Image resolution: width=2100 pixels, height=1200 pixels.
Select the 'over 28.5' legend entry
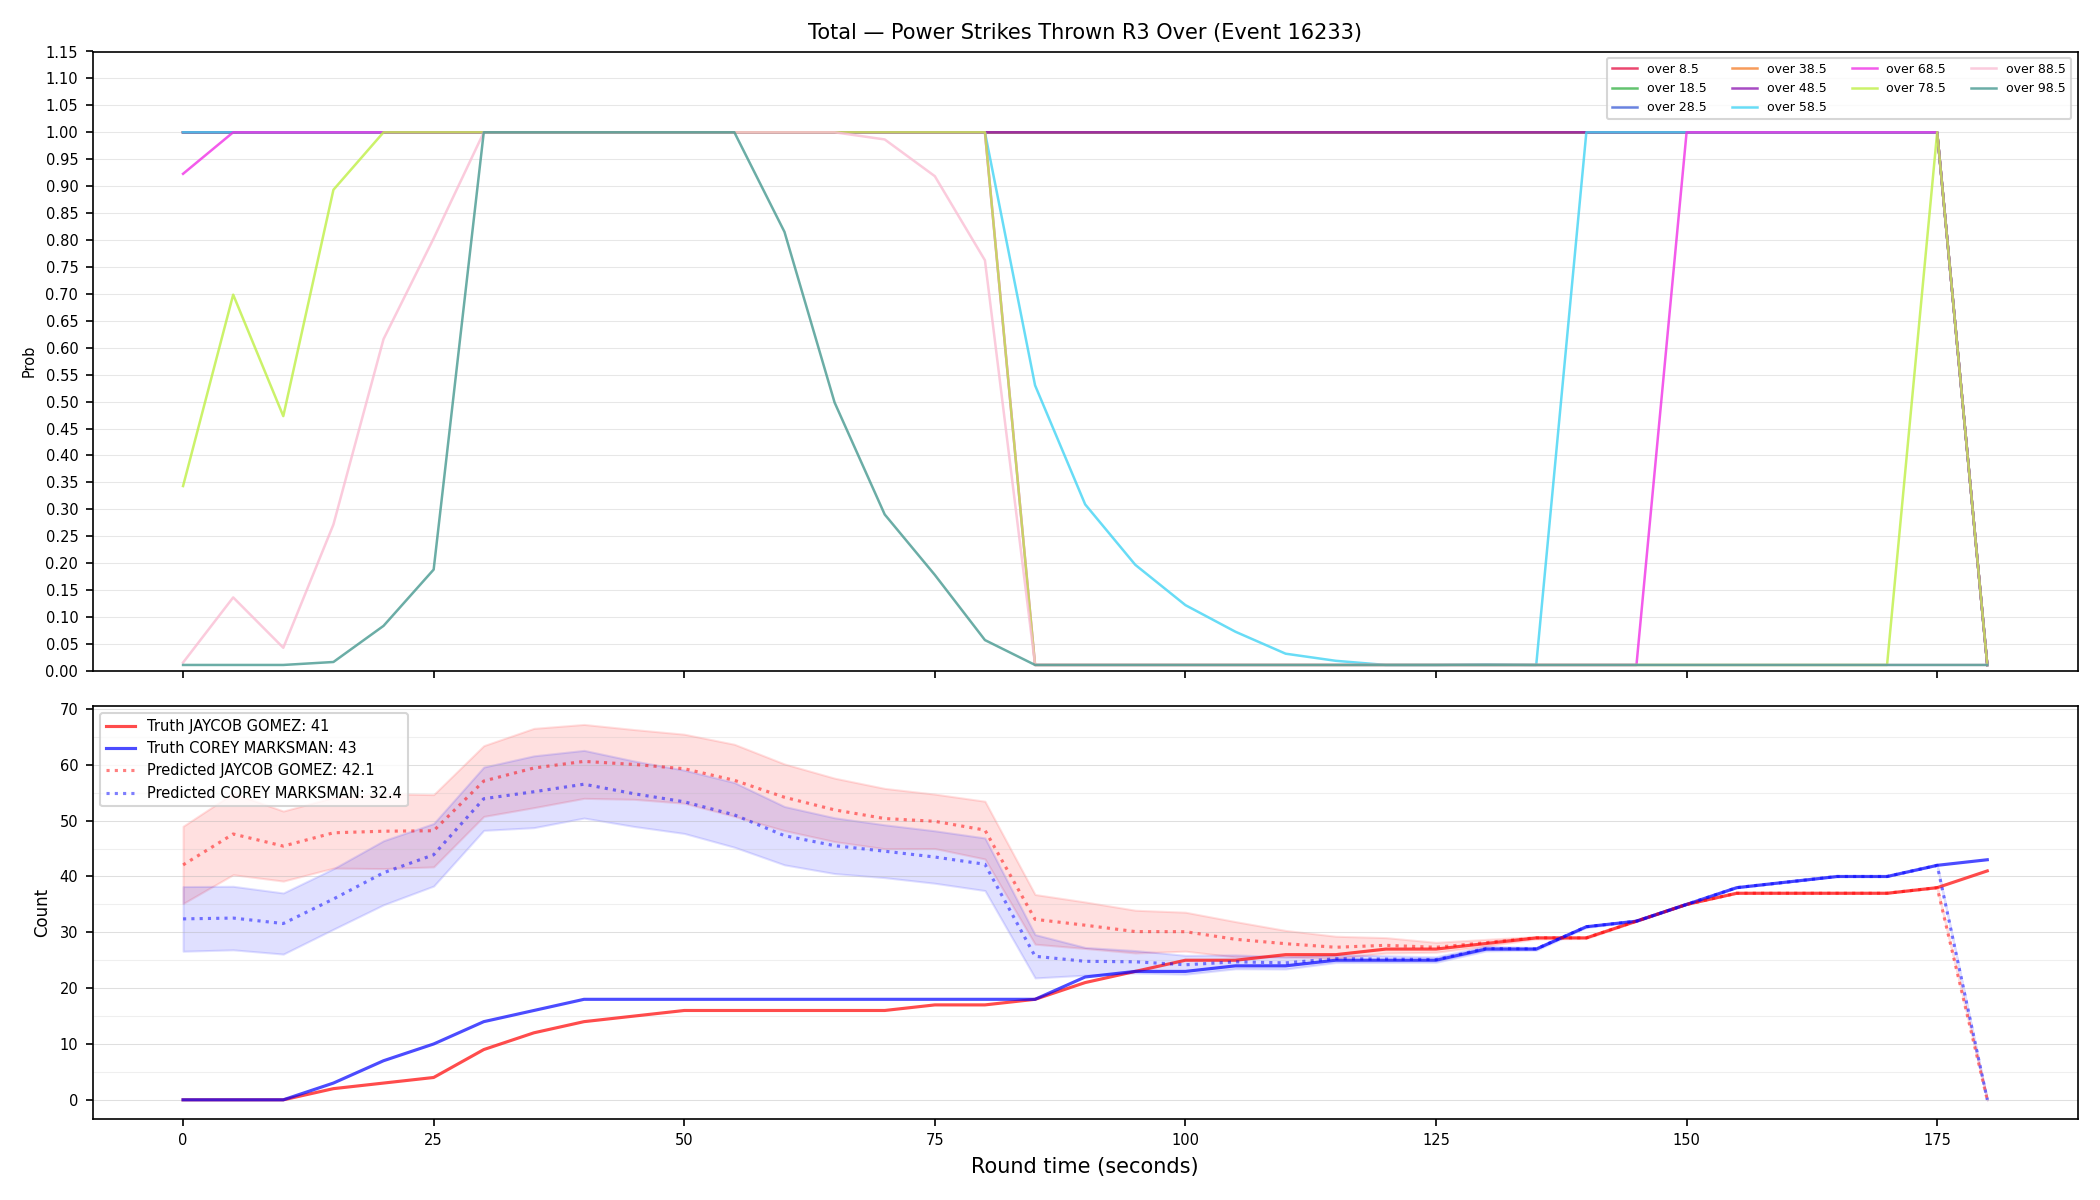click(1659, 107)
